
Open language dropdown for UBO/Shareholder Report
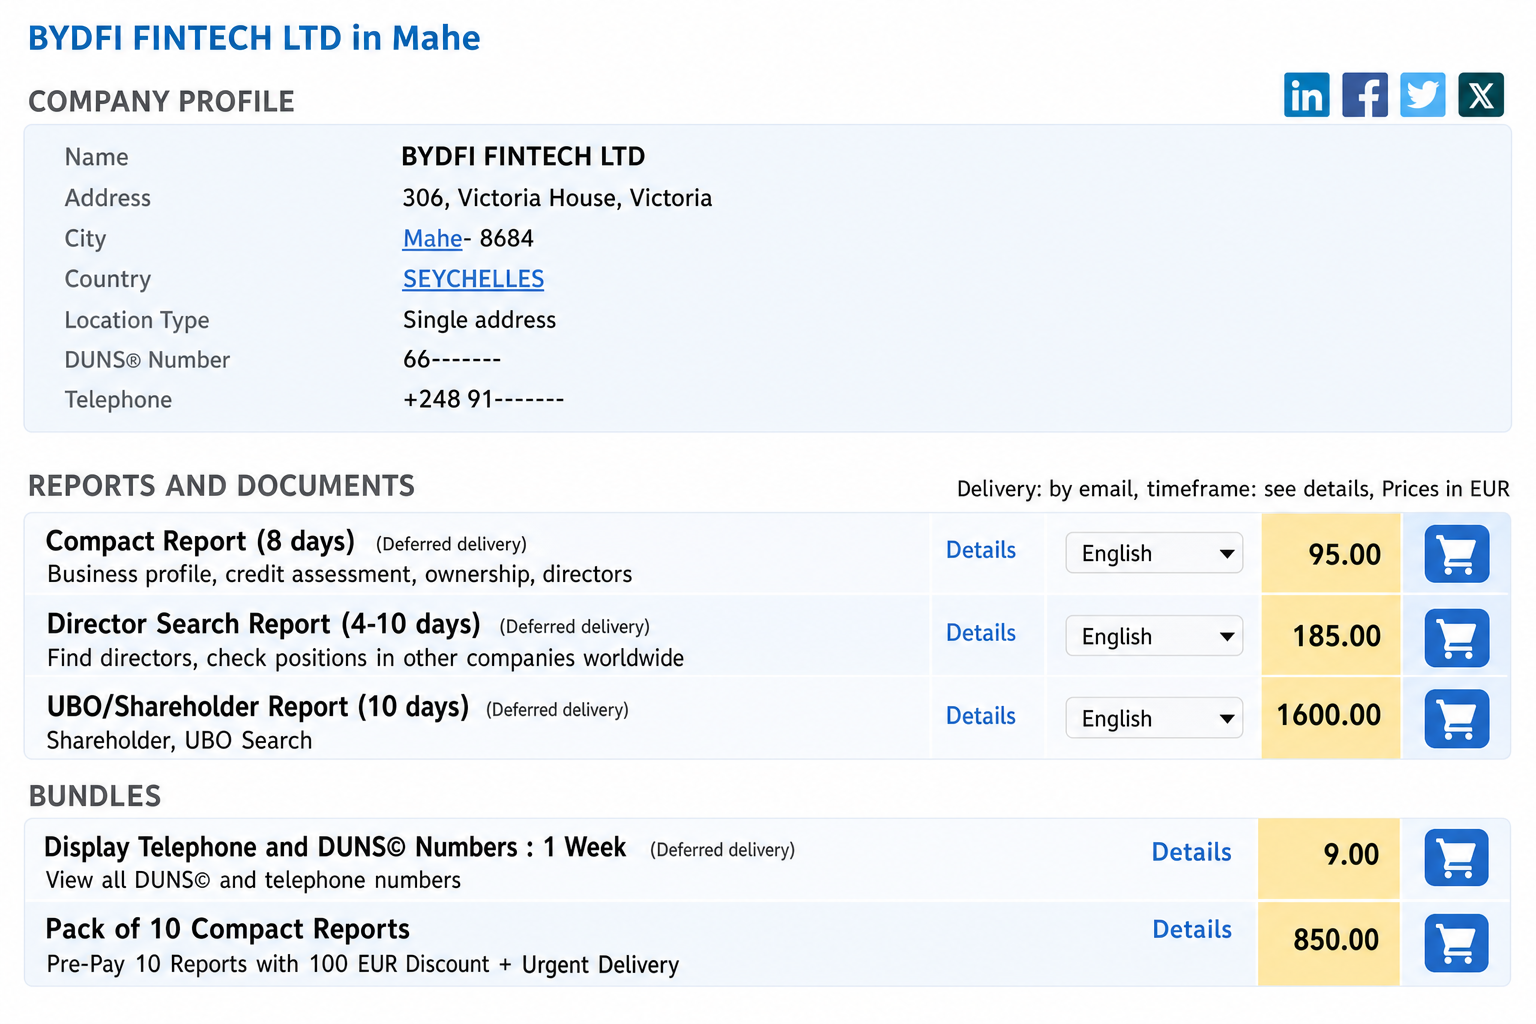point(1154,718)
